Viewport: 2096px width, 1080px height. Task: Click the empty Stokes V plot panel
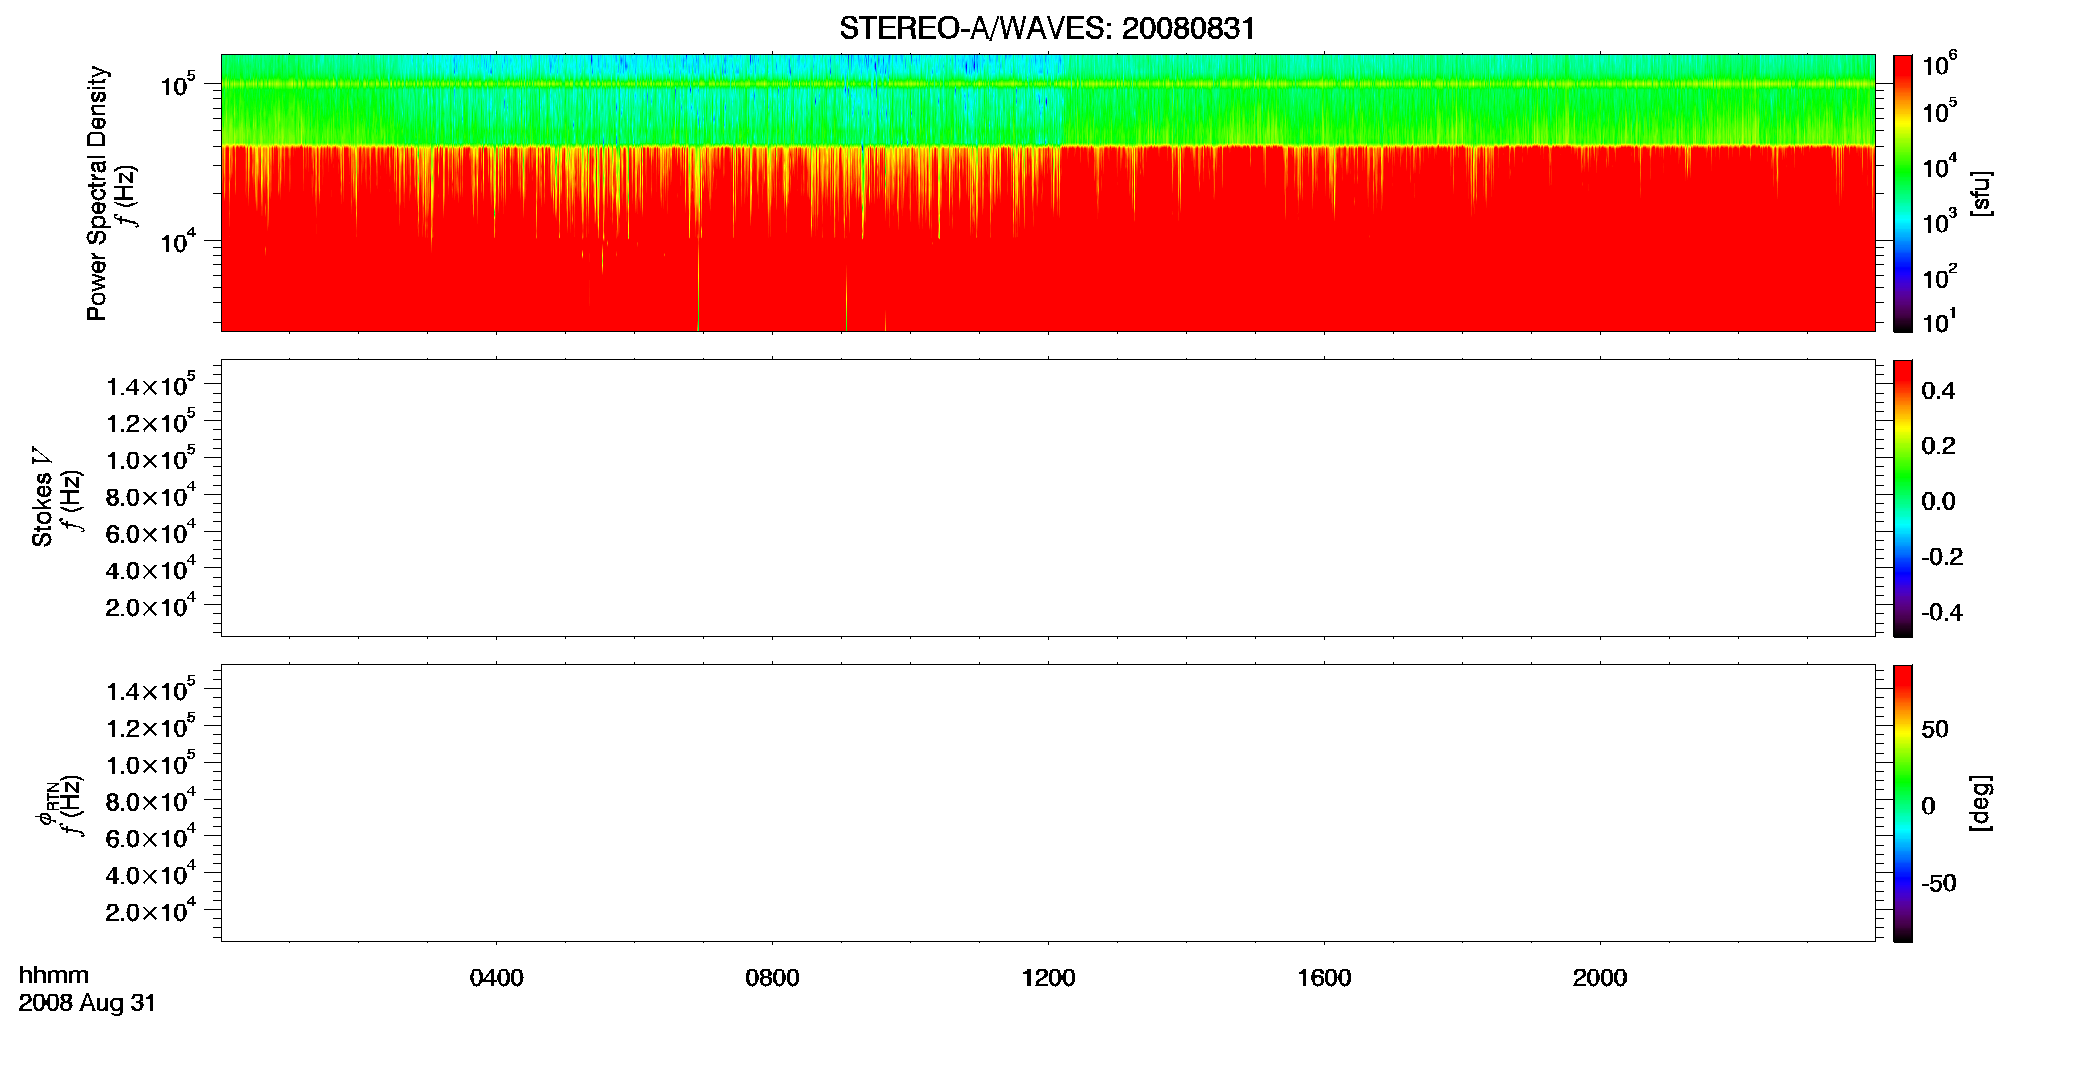click(1048, 498)
